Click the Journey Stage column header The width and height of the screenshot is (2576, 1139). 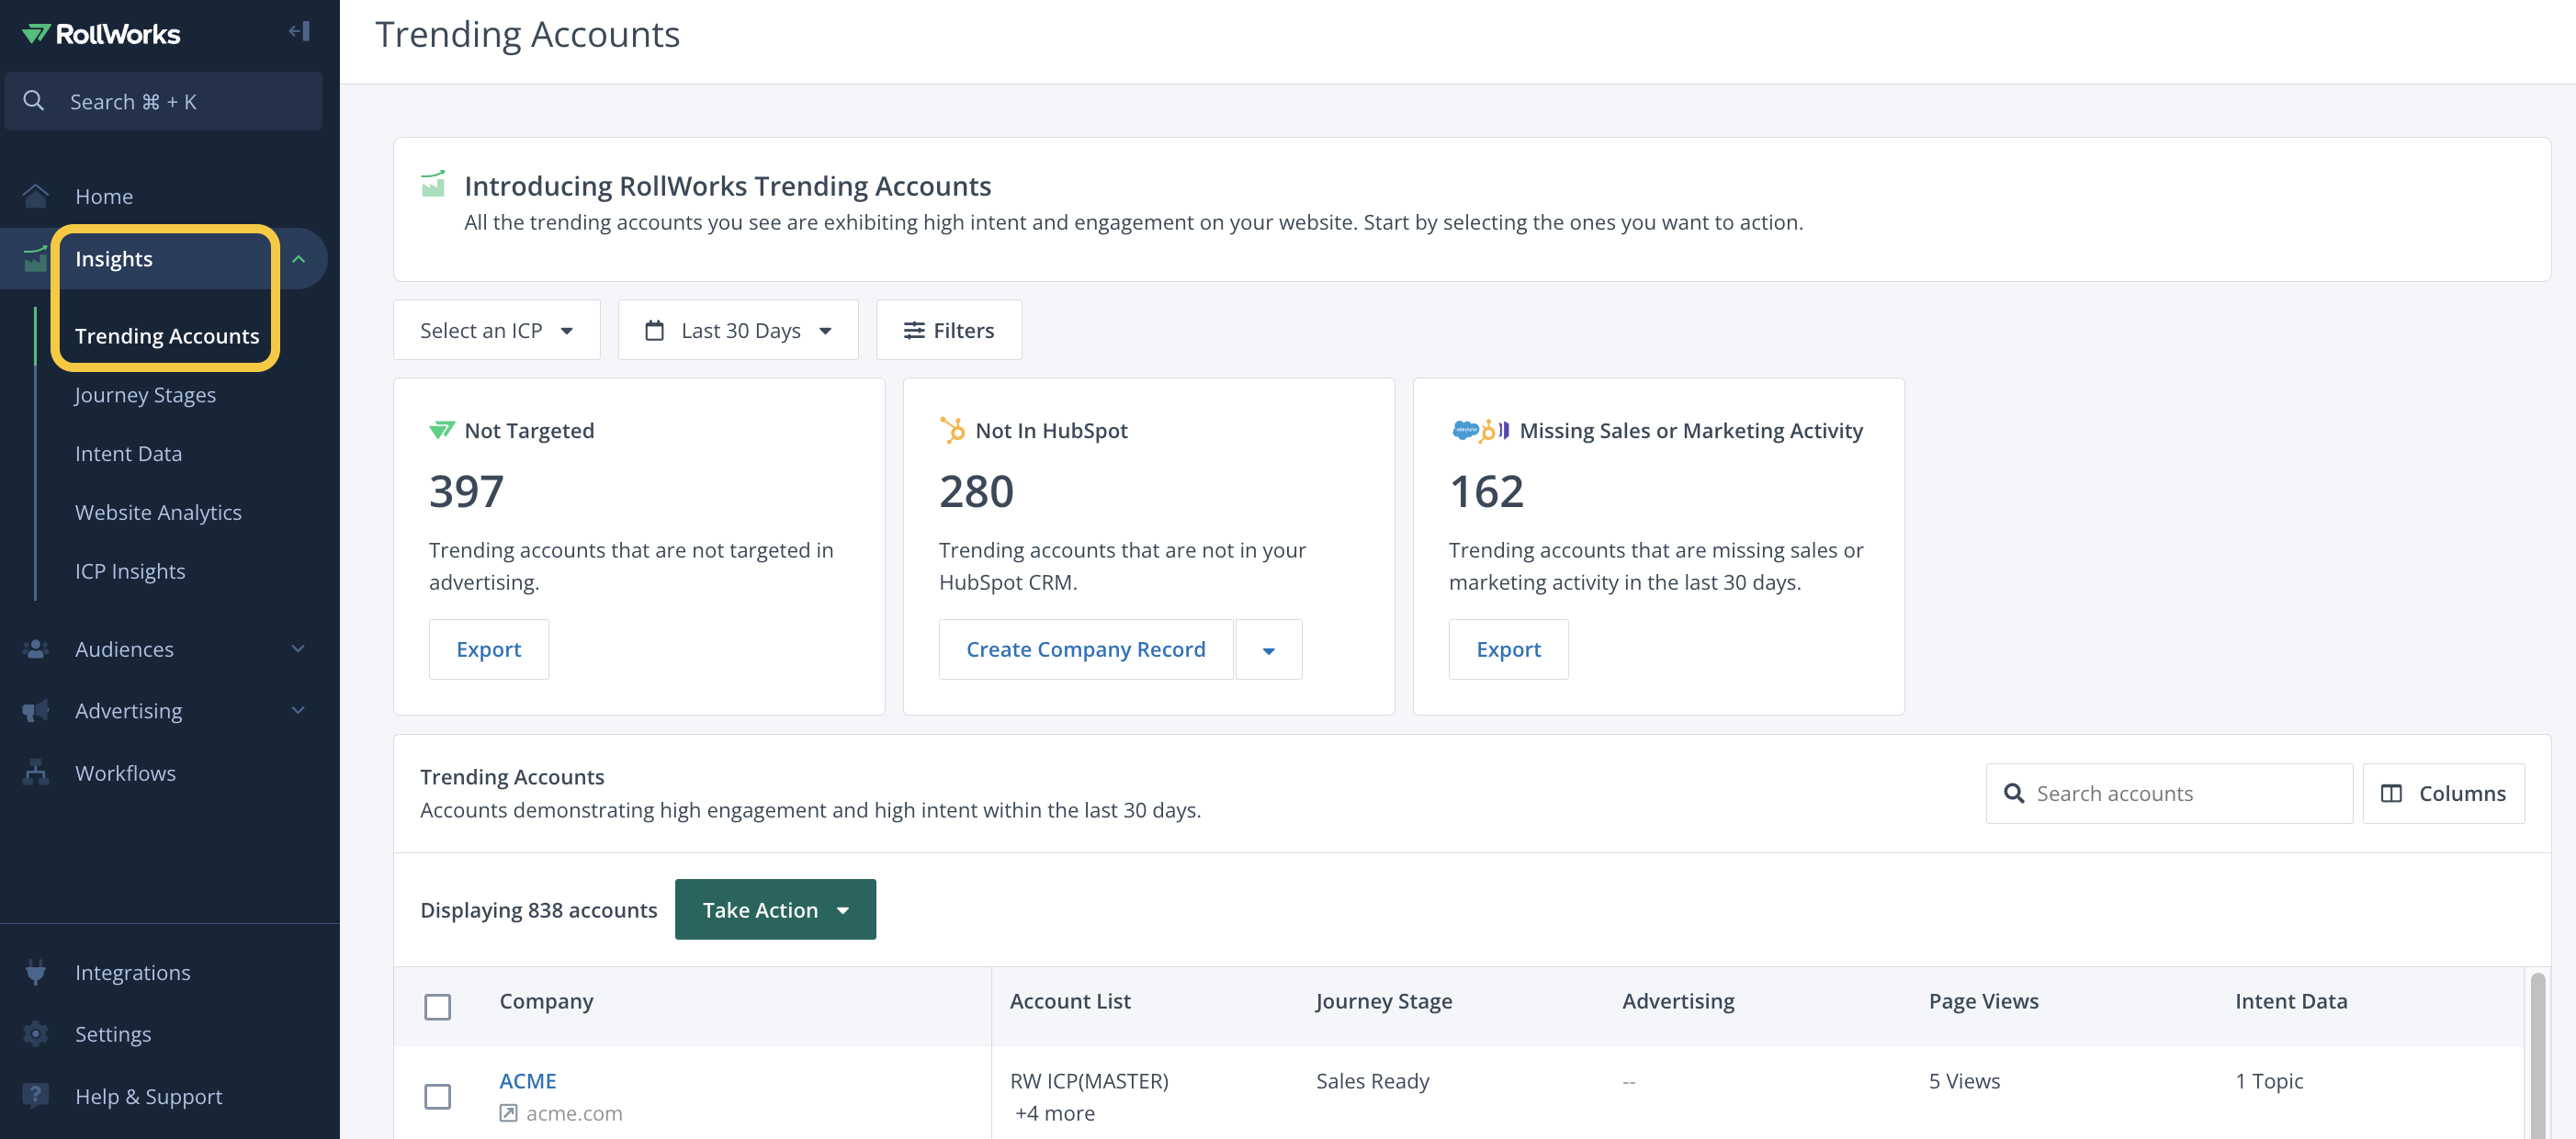(1384, 1001)
